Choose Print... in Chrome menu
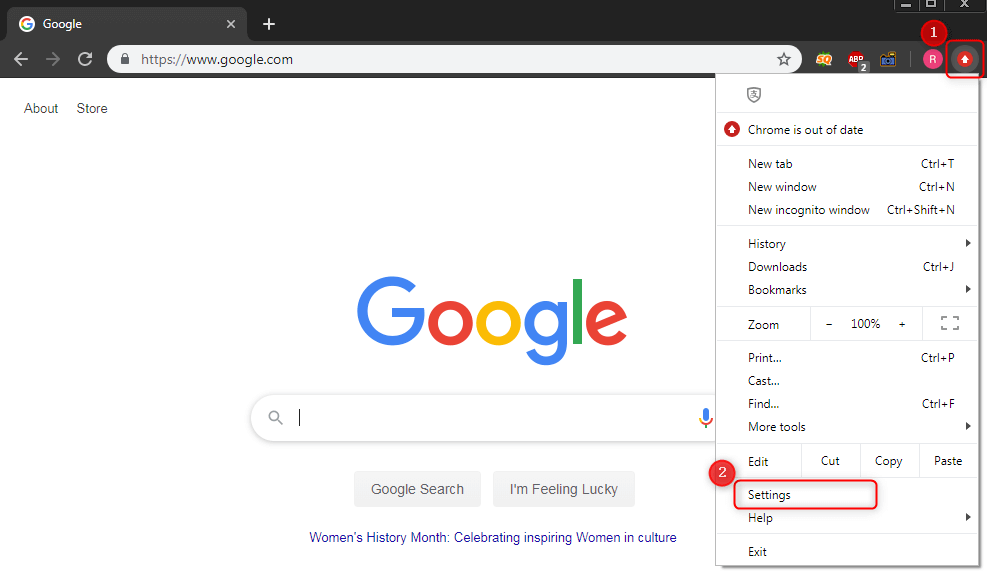The width and height of the screenshot is (987, 579). click(x=847, y=357)
